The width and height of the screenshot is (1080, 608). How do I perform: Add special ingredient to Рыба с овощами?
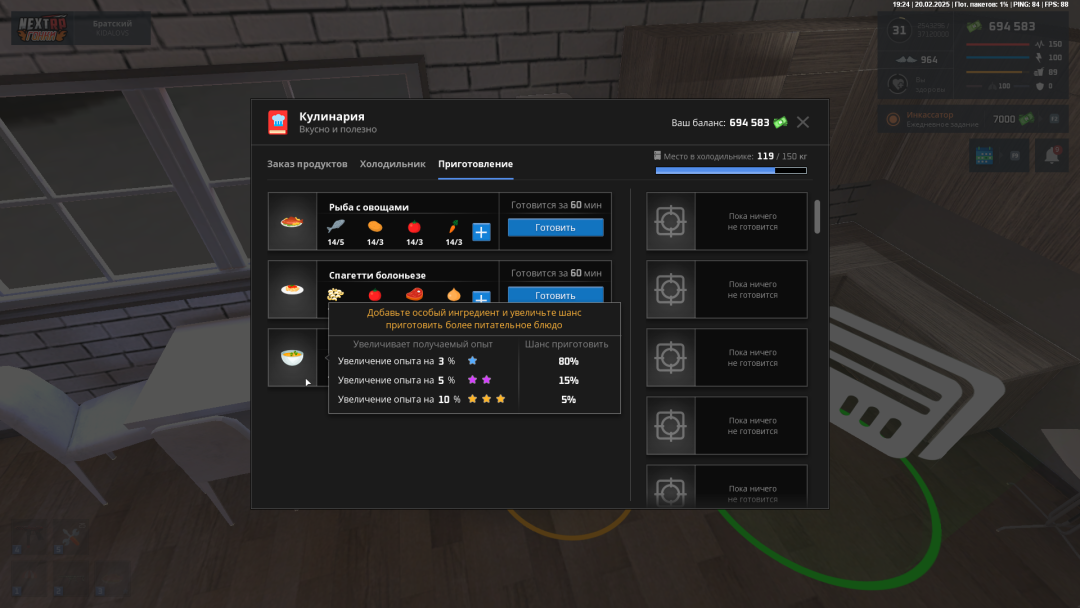click(481, 232)
